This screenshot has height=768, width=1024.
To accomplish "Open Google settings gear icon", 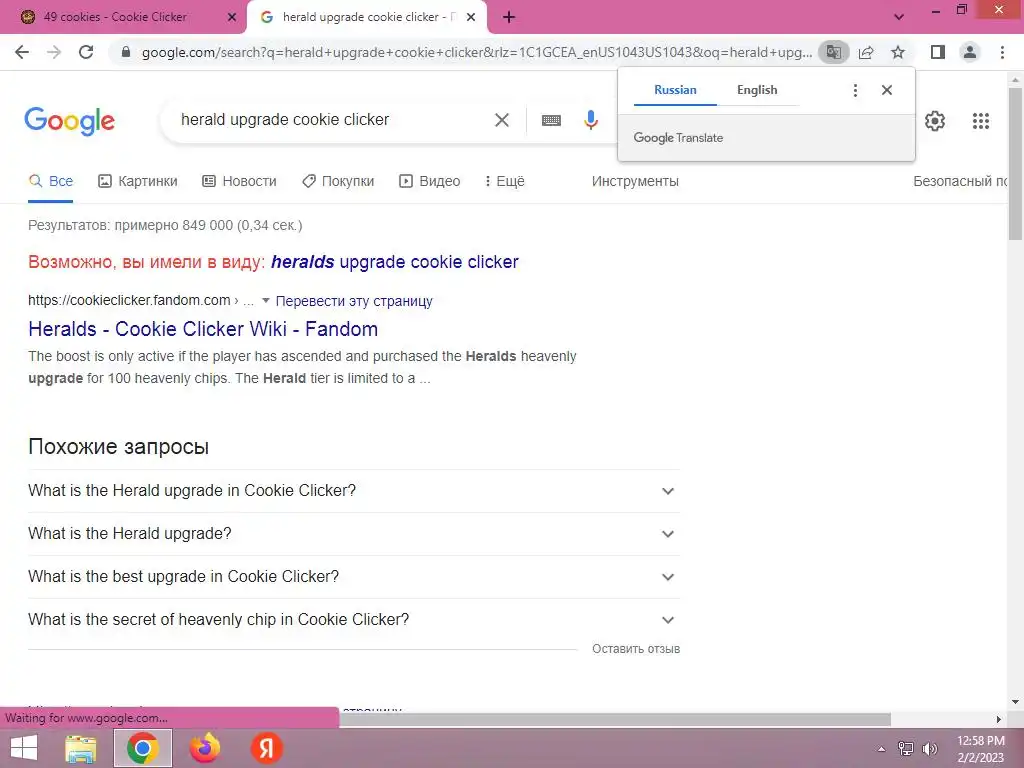I will coord(935,121).
